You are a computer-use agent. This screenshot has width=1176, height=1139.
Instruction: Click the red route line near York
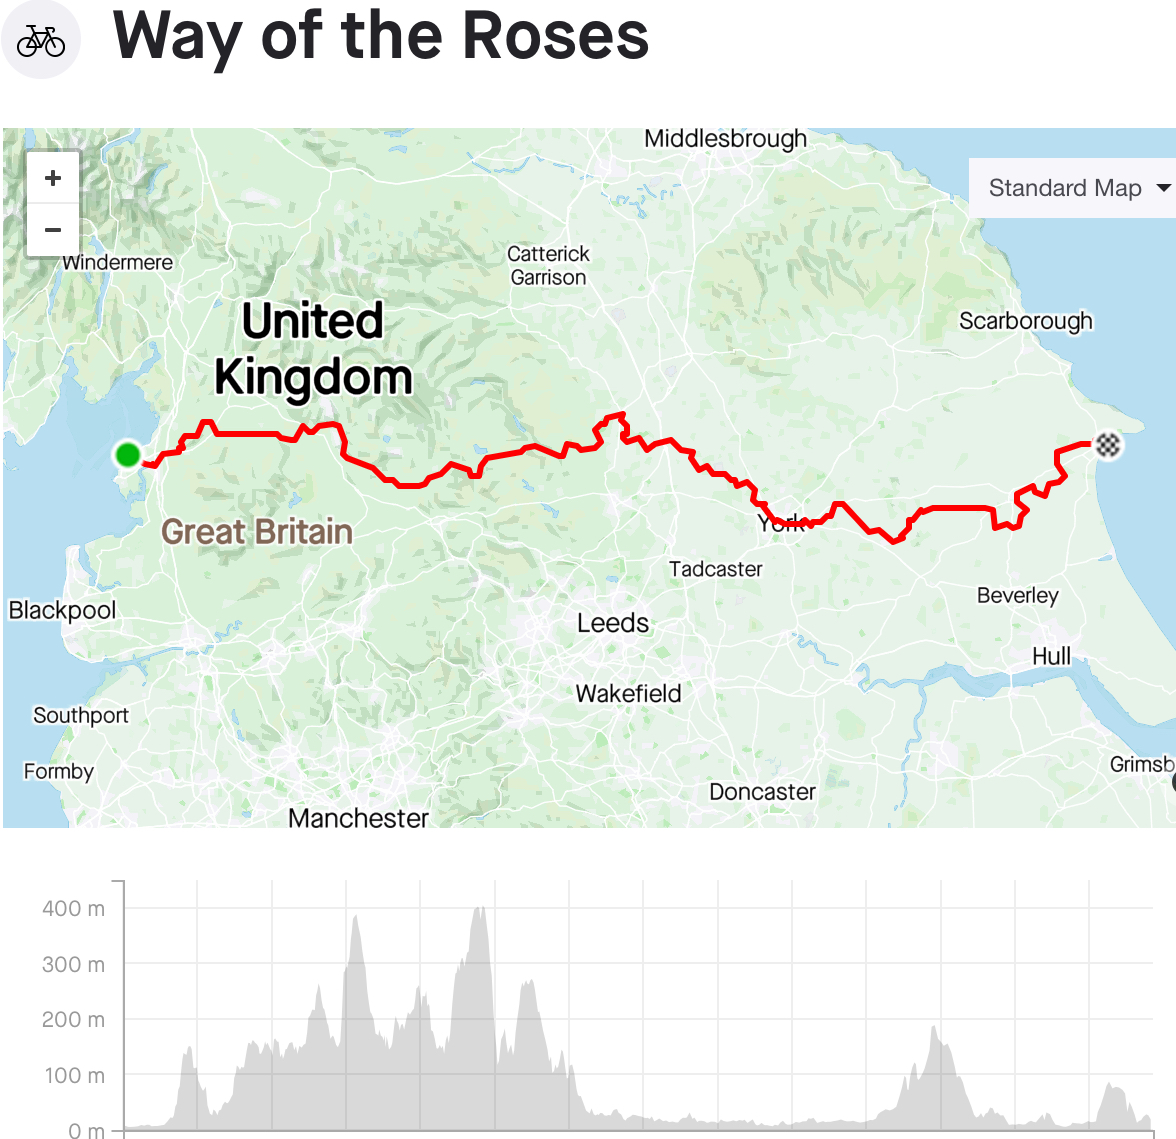pyautogui.click(x=795, y=521)
